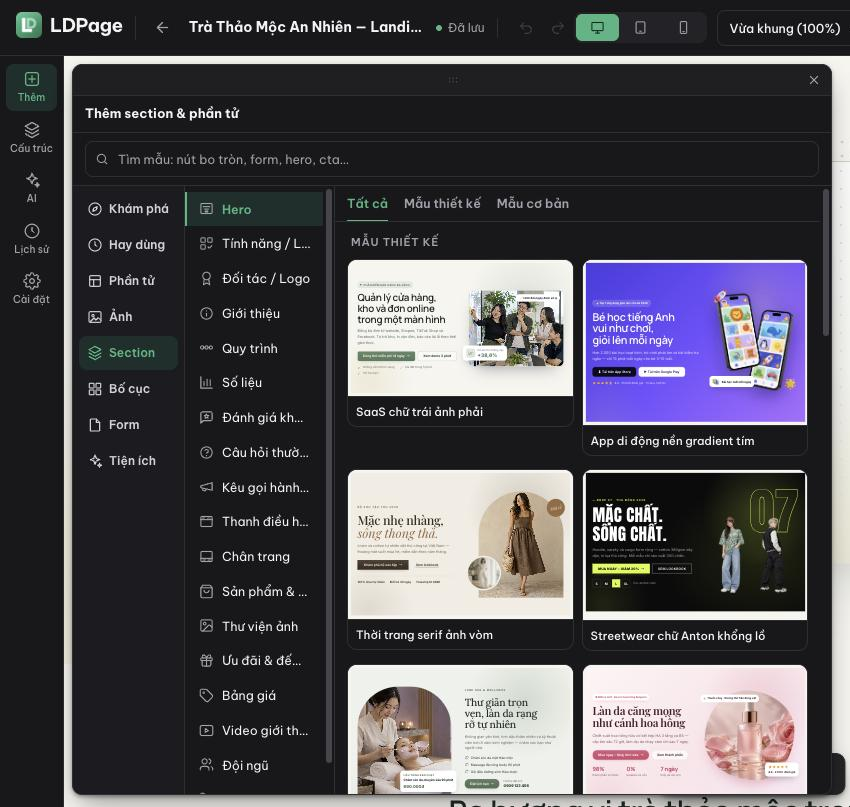This screenshot has height=807, width=850.
Task: Click the undo arrow in top bar
Action: point(525,28)
